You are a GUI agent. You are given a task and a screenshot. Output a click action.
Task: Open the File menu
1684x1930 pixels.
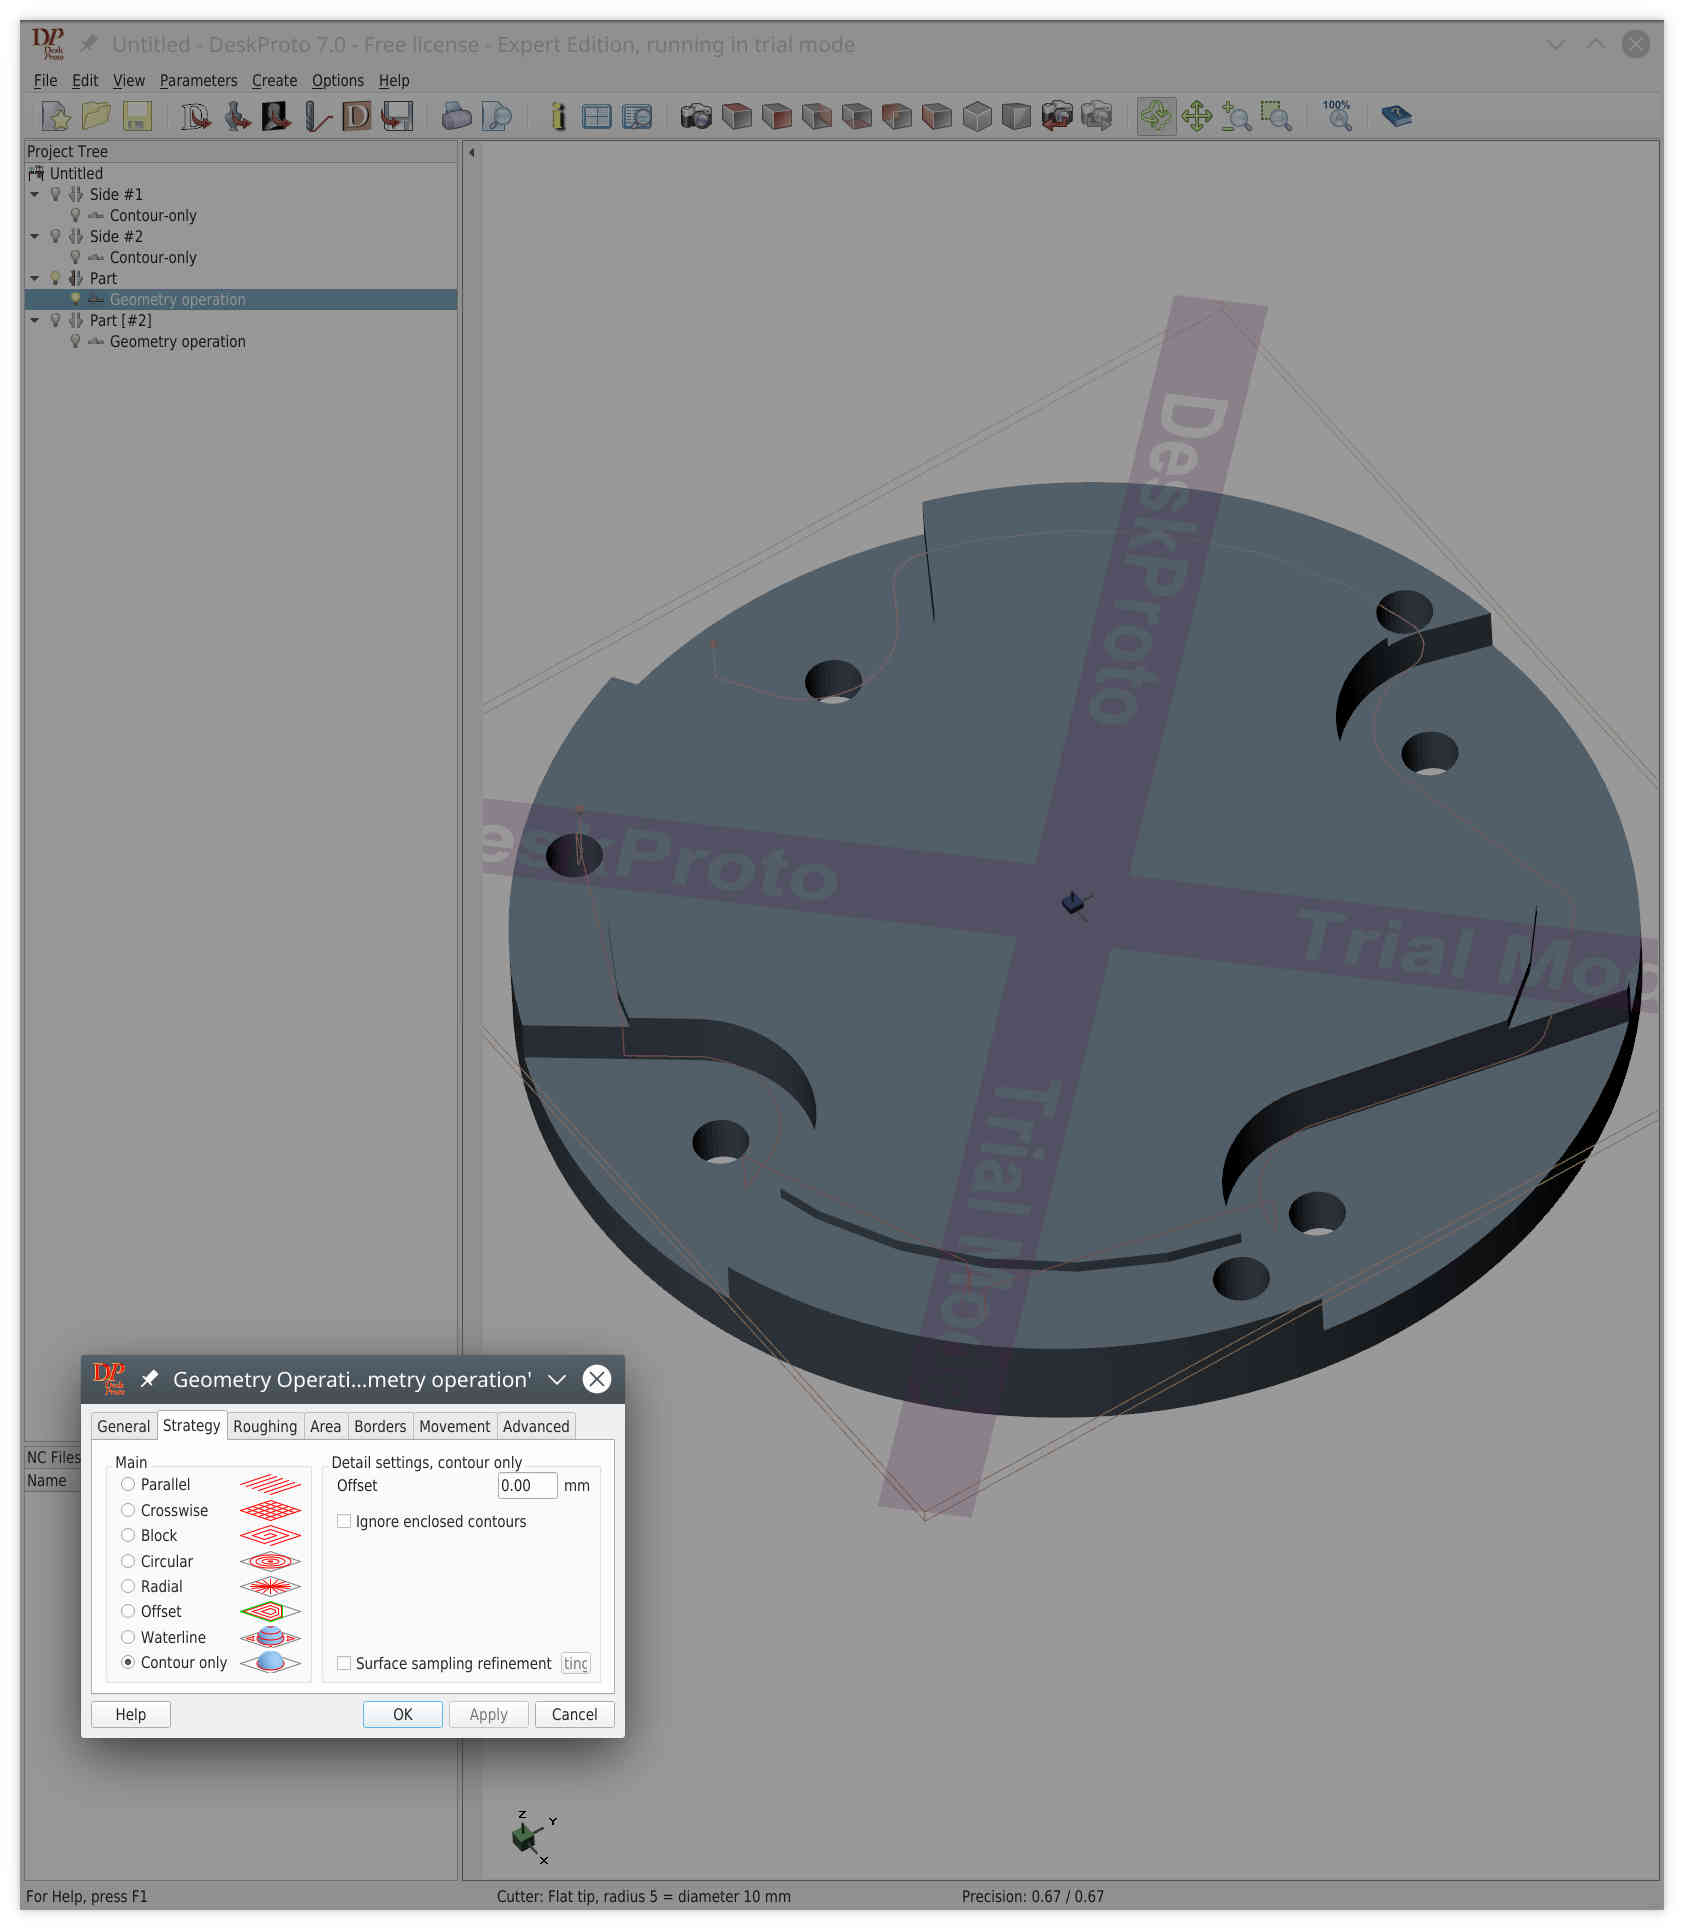45,80
